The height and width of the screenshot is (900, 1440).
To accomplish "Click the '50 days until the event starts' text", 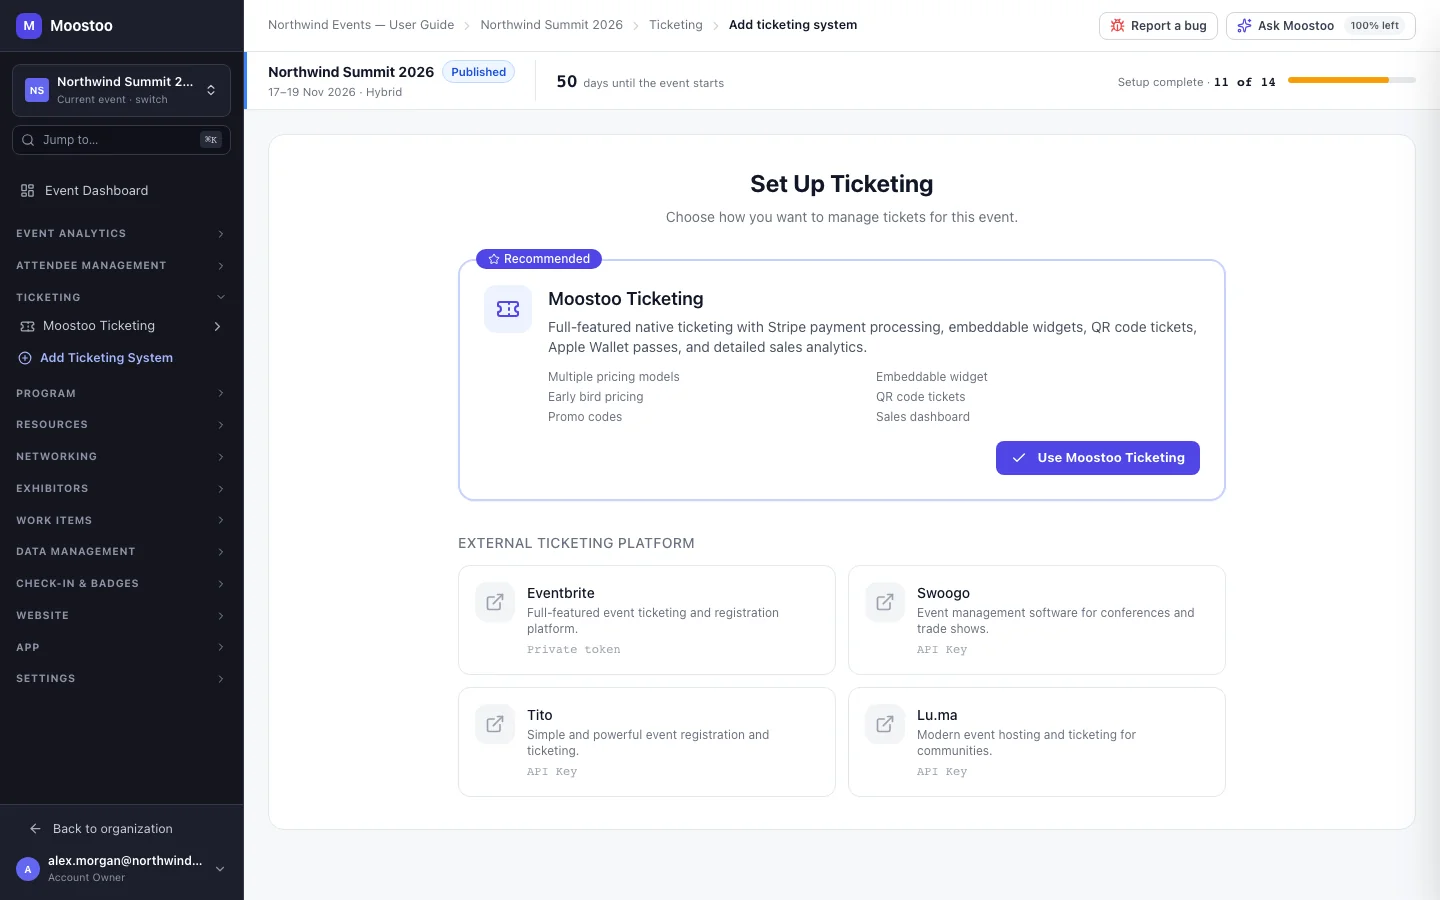I will pyautogui.click(x=640, y=82).
